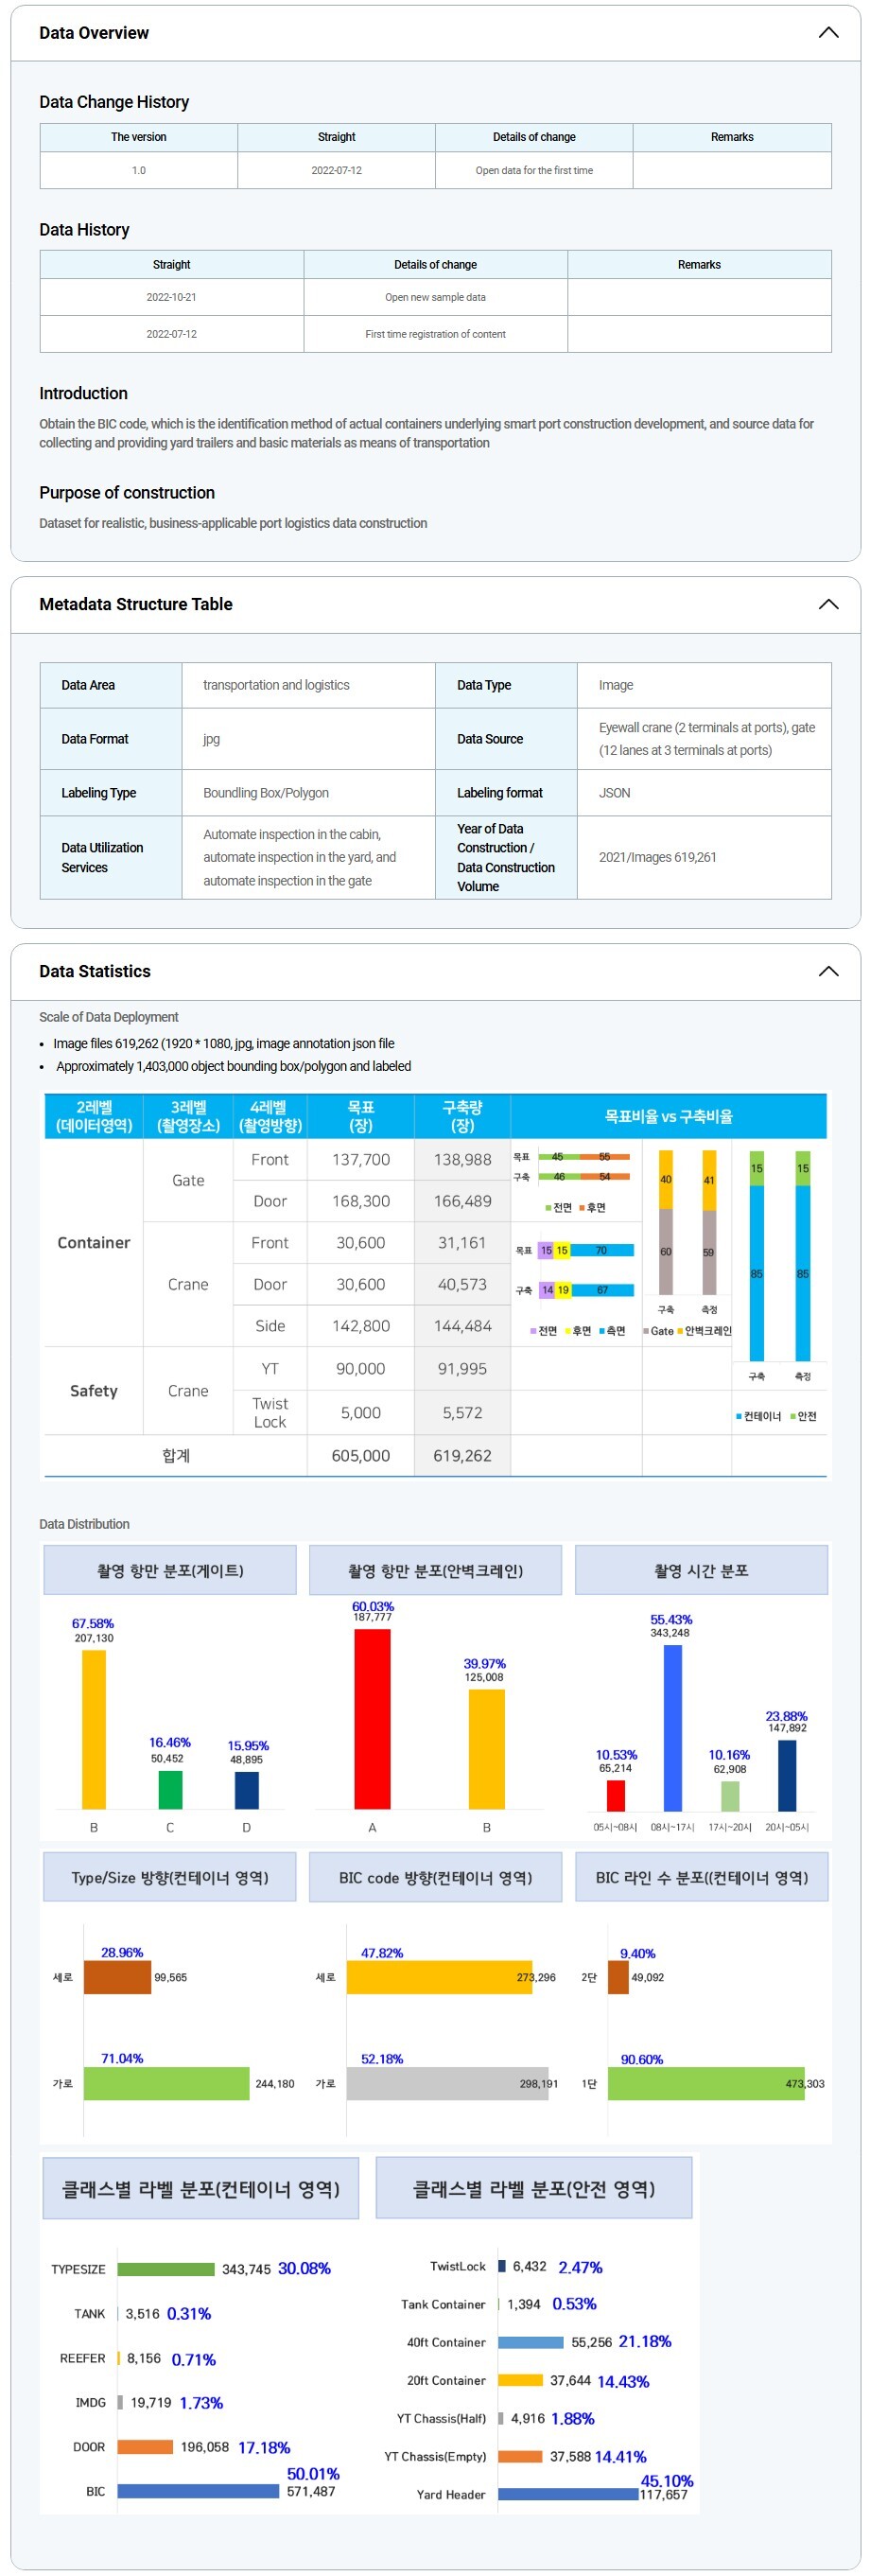Collapse the Data Statistics section chevron
This screenshot has width=870, height=2576.
pos(827,971)
